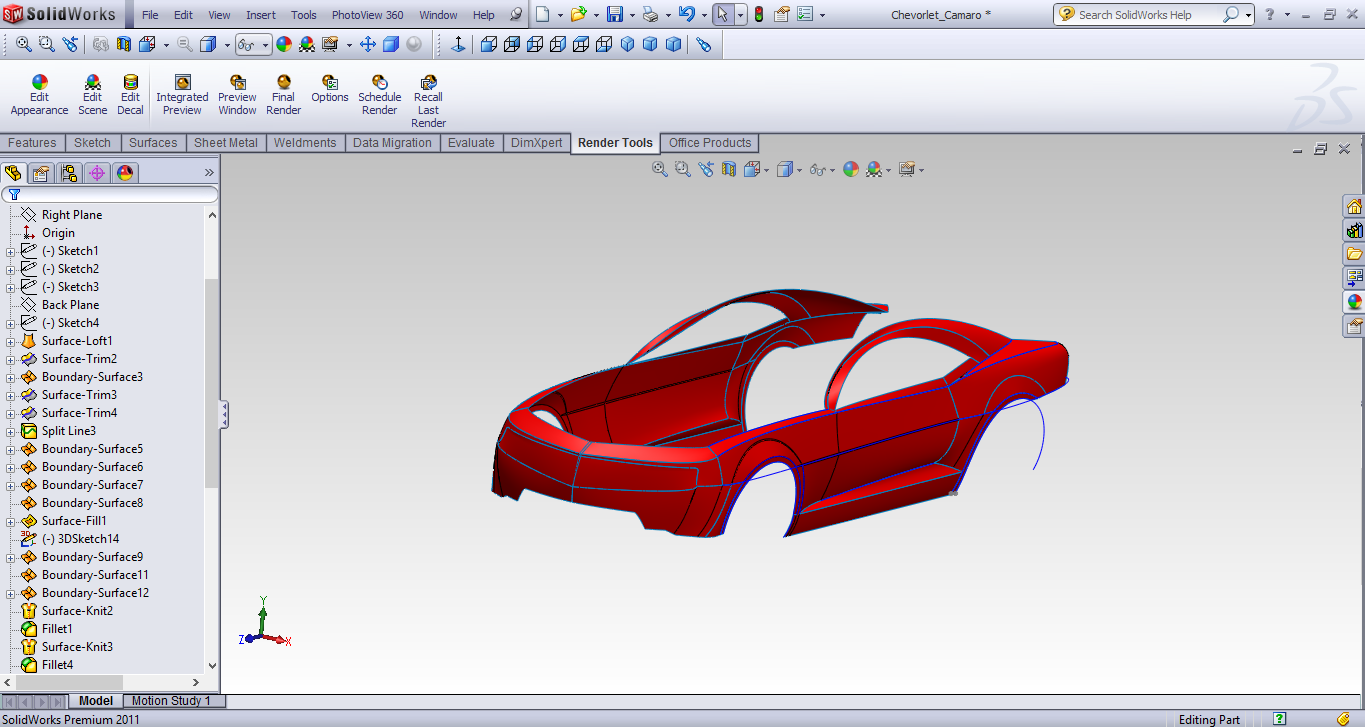The height and width of the screenshot is (727, 1365).
Task: Open Schedule Render dialog
Action: tap(380, 96)
